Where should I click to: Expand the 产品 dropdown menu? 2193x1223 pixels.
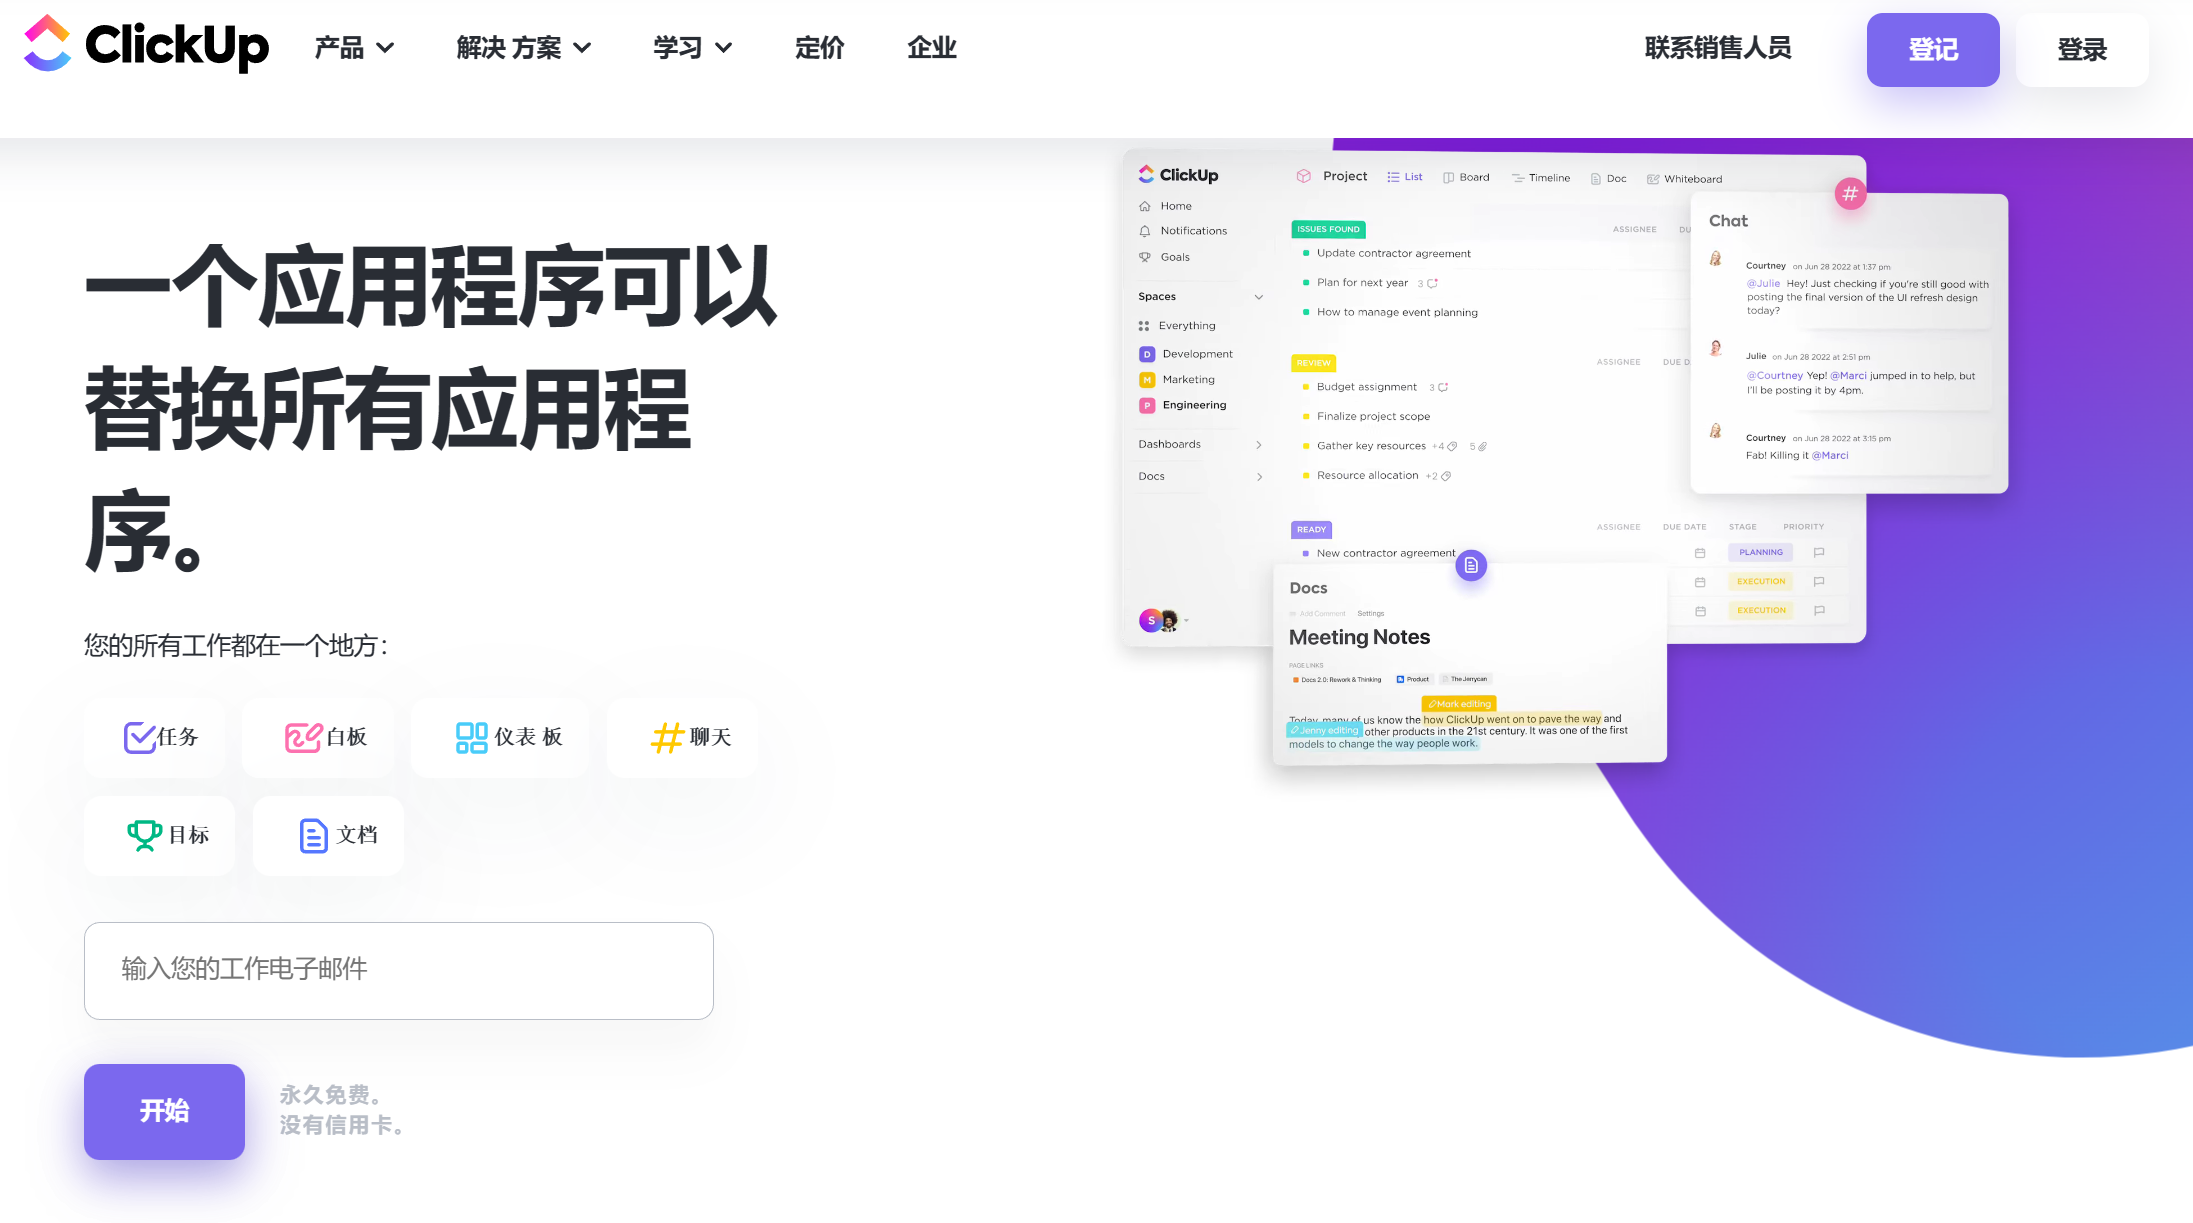(x=354, y=48)
